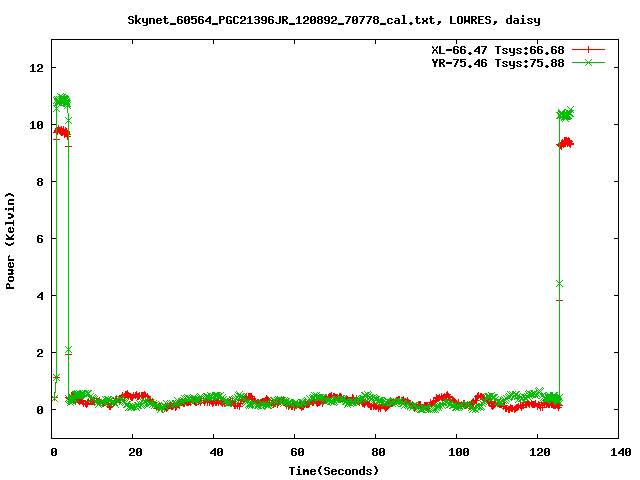This screenshot has width=640, height=480.
Task: Click the x-axis tick label 100
Action: tap(459, 452)
